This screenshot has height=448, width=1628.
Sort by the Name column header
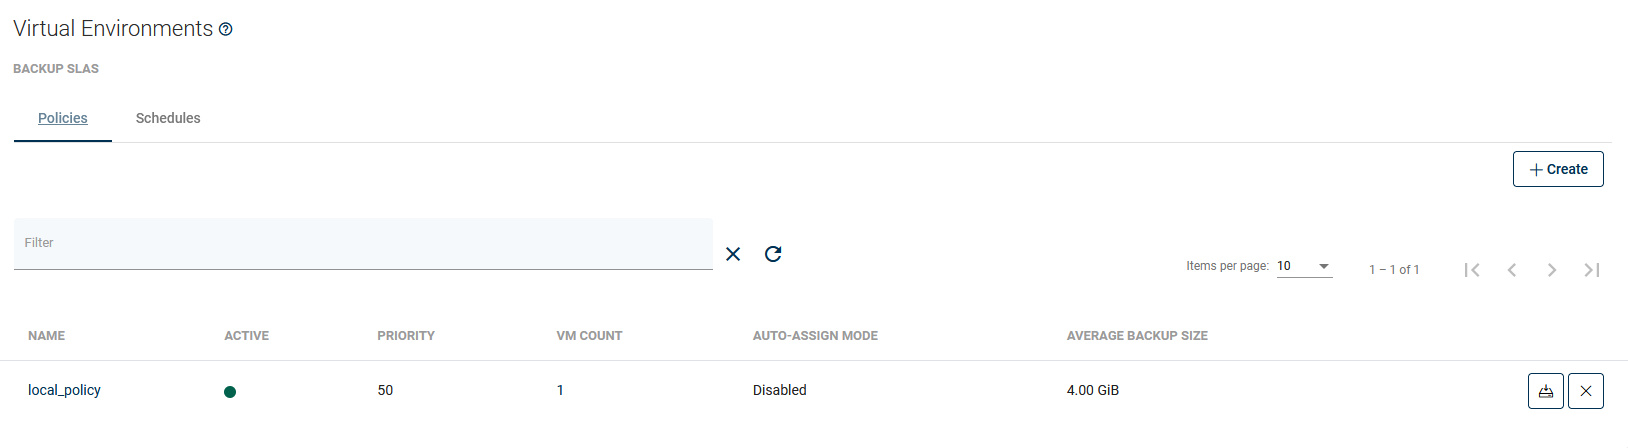pos(47,336)
